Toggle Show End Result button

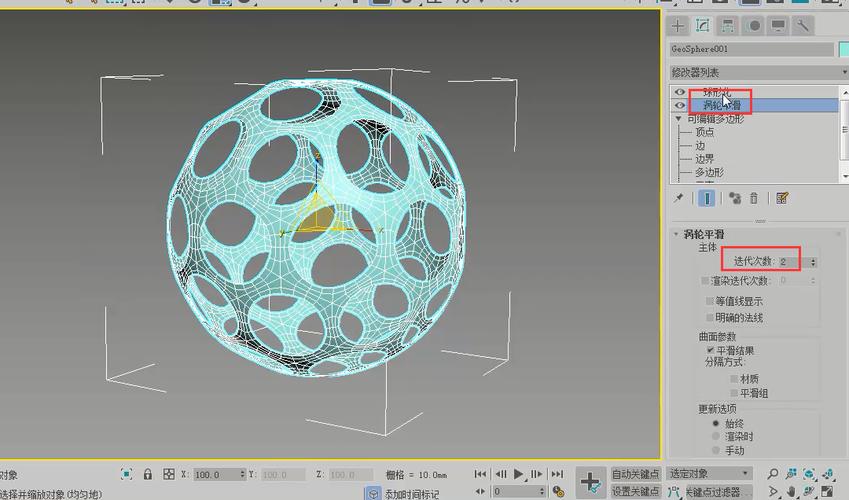707,198
